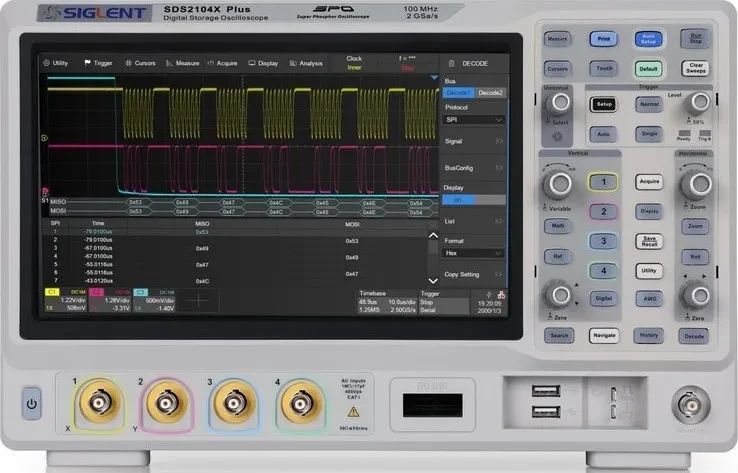
Task: Toggle the Digital channels button
Action: (603, 298)
